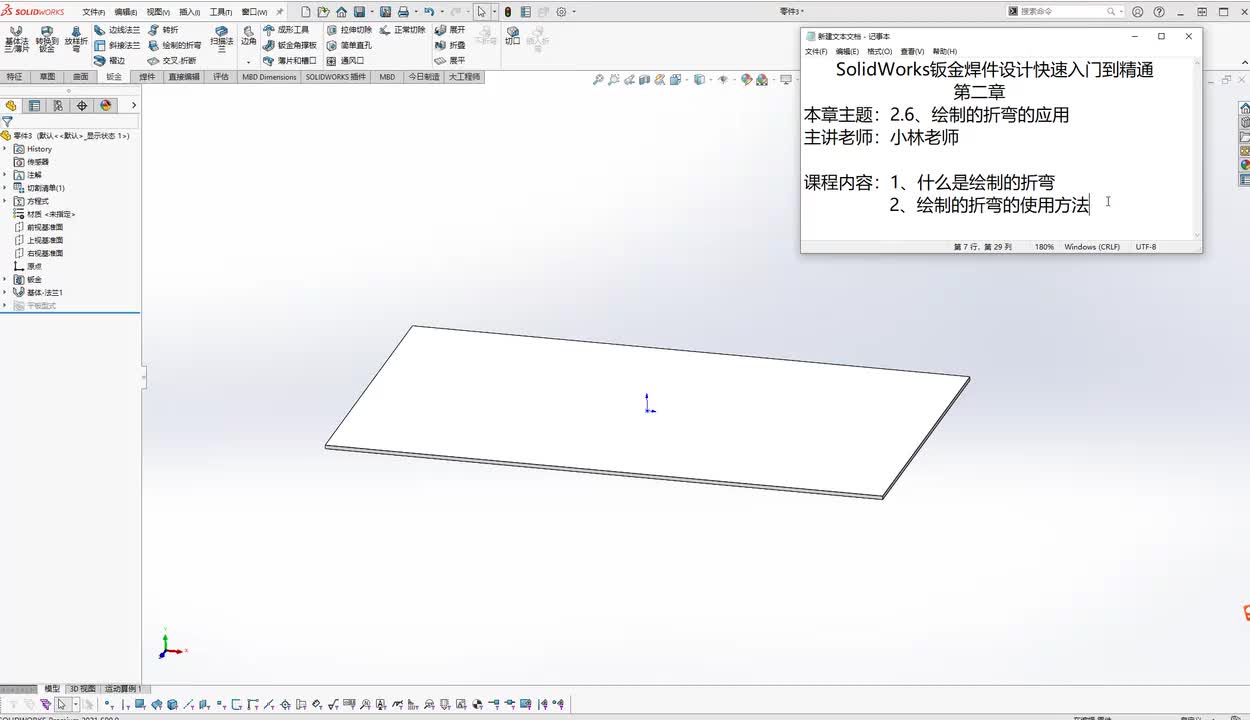Screen dimensions: 1250x720
Task: Click the rebuild traffic light icon
Action: click(508, 12)
